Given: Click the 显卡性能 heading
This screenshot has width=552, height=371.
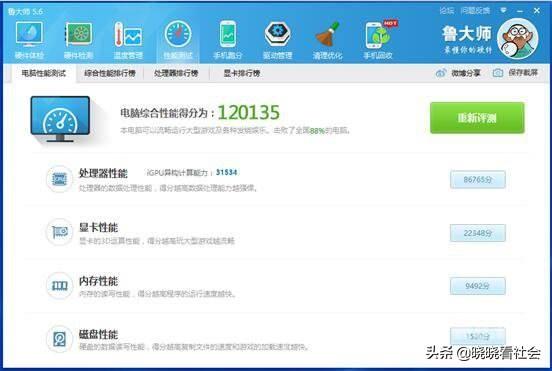Looking at the screenshot, I should coord(98,227).
